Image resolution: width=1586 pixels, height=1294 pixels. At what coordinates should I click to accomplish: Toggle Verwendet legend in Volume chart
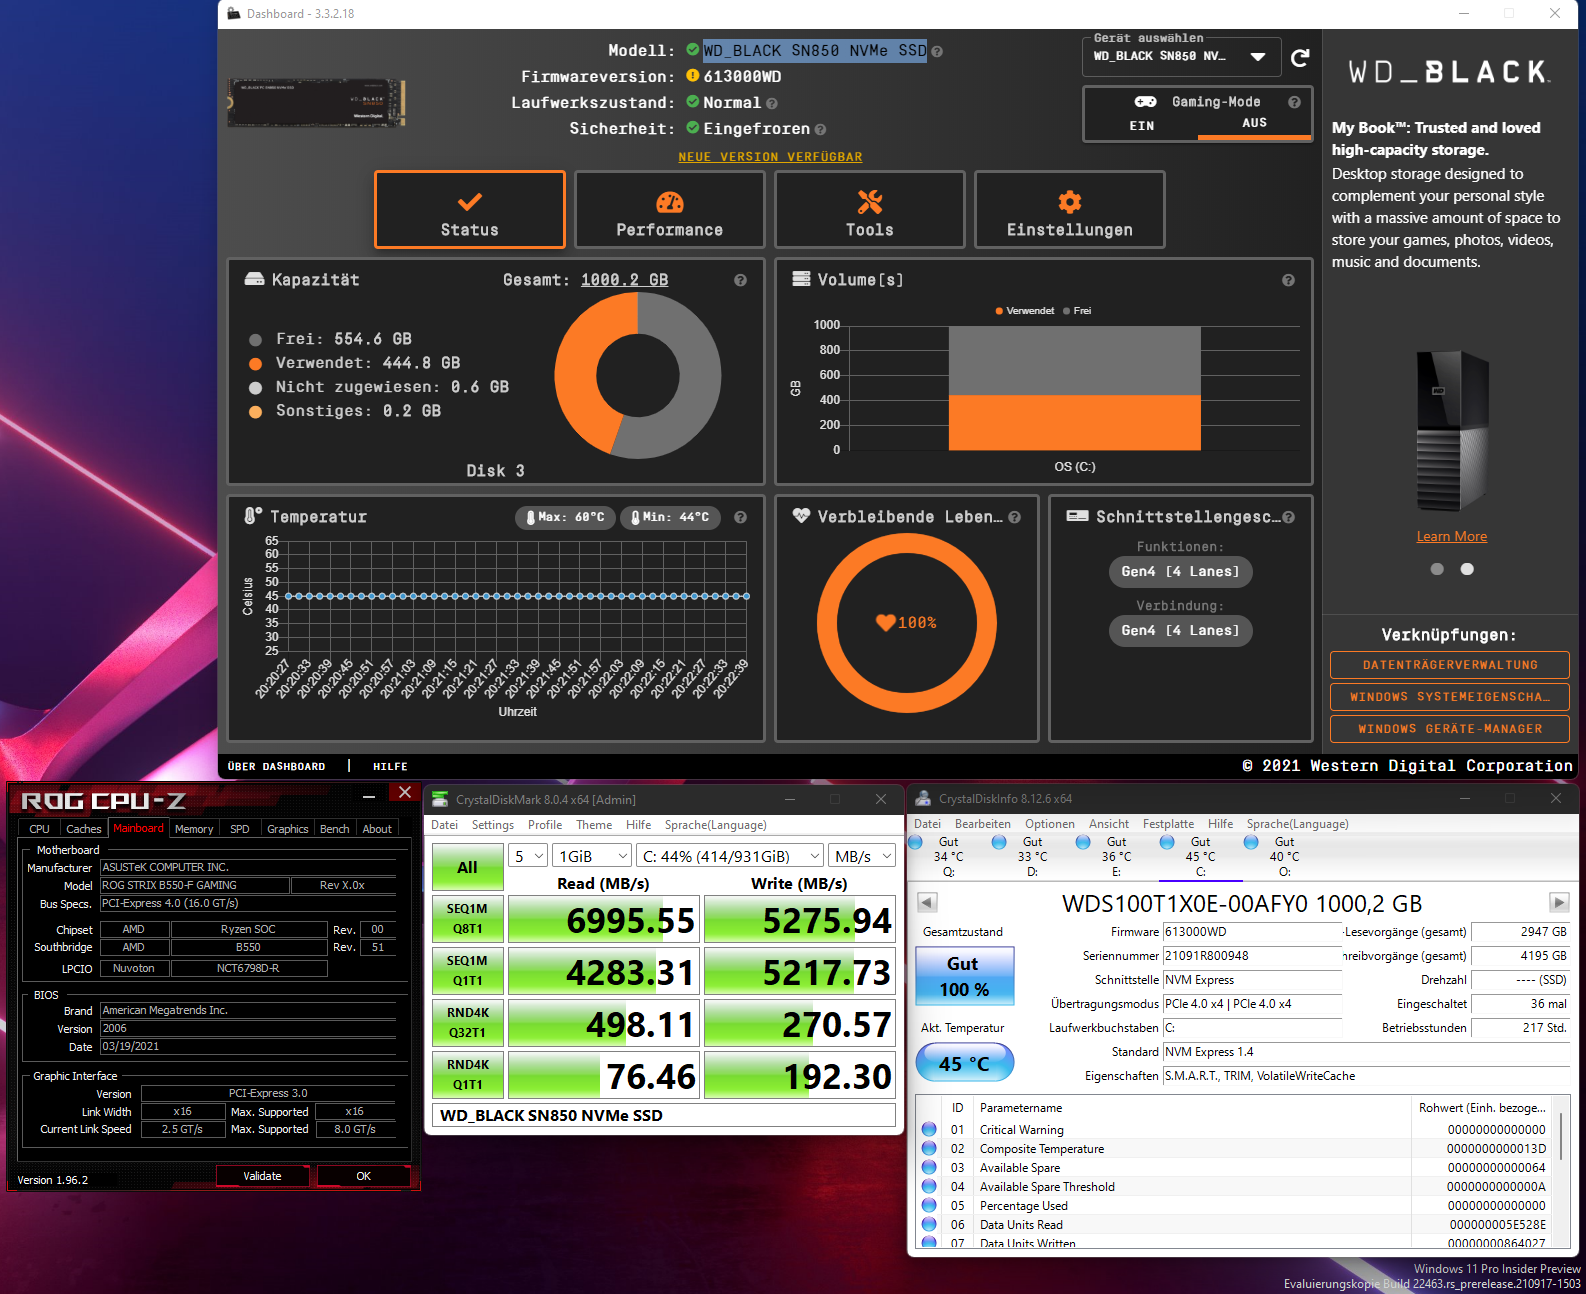click(x=1024, y=311)
